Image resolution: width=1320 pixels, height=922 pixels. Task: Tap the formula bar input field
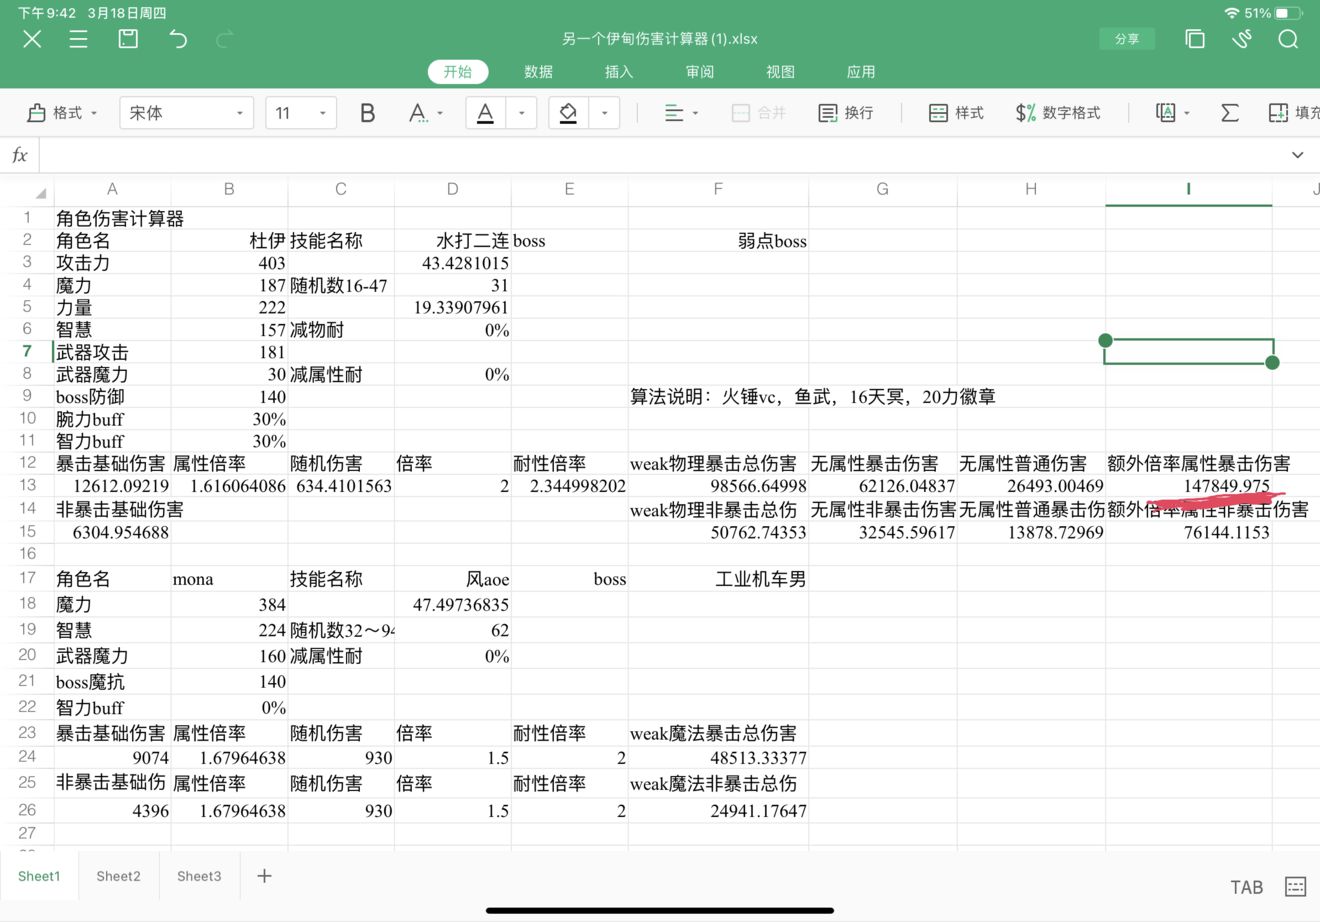[x=660, y=155]
